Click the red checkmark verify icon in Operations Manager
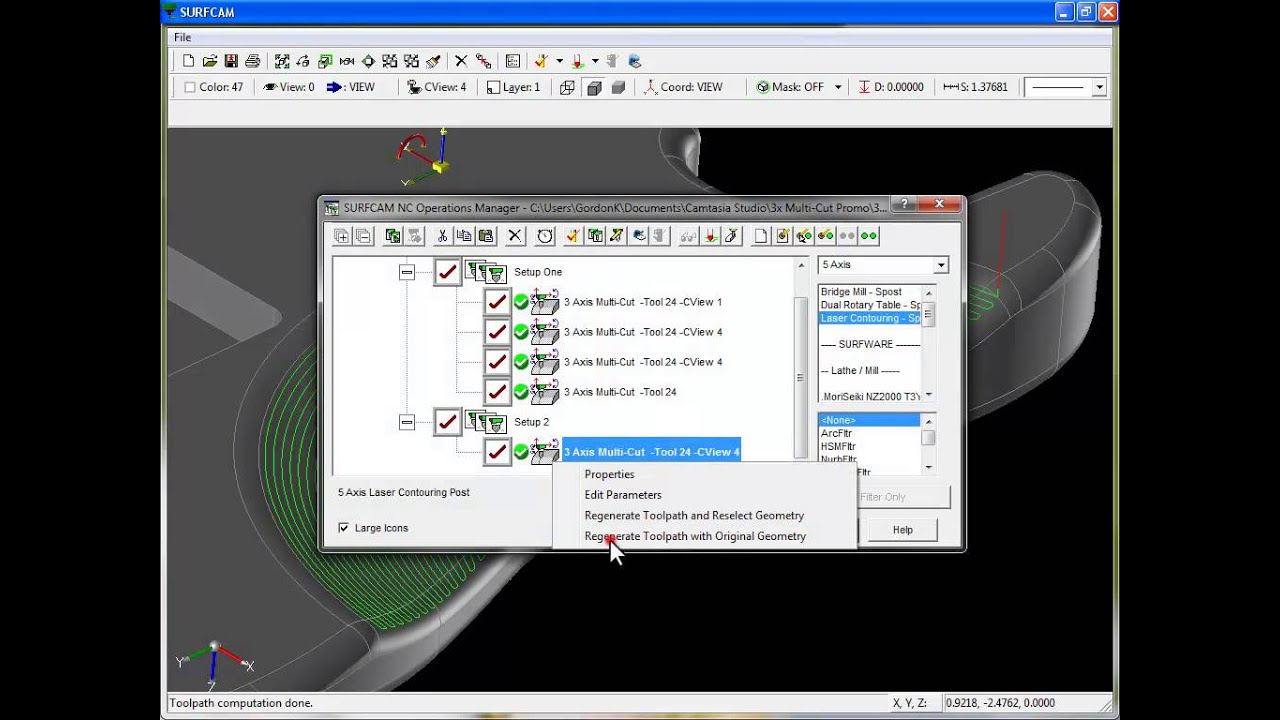 tap(573, 236)
